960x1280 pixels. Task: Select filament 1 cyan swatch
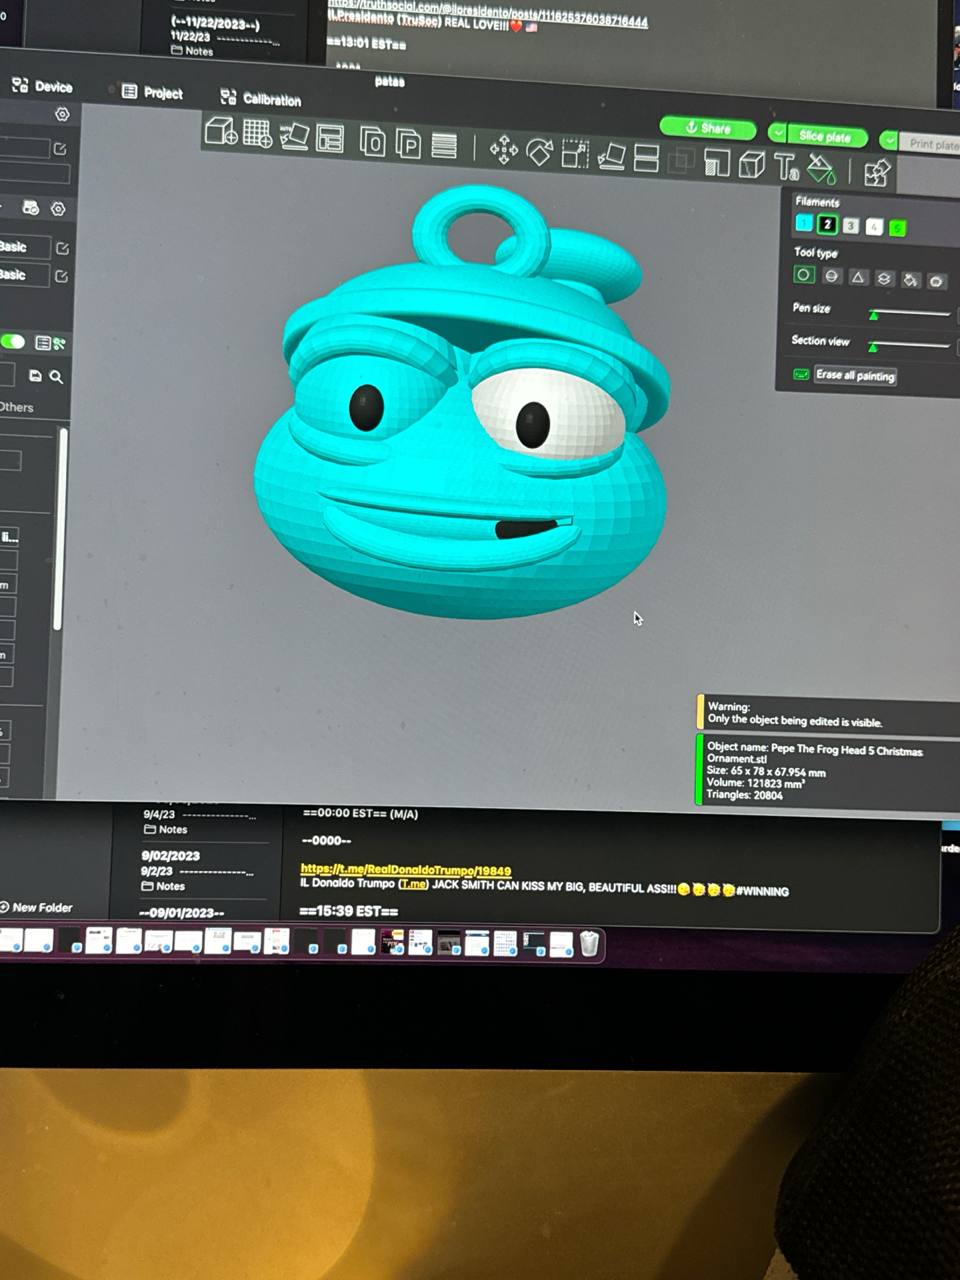[804, 223]
